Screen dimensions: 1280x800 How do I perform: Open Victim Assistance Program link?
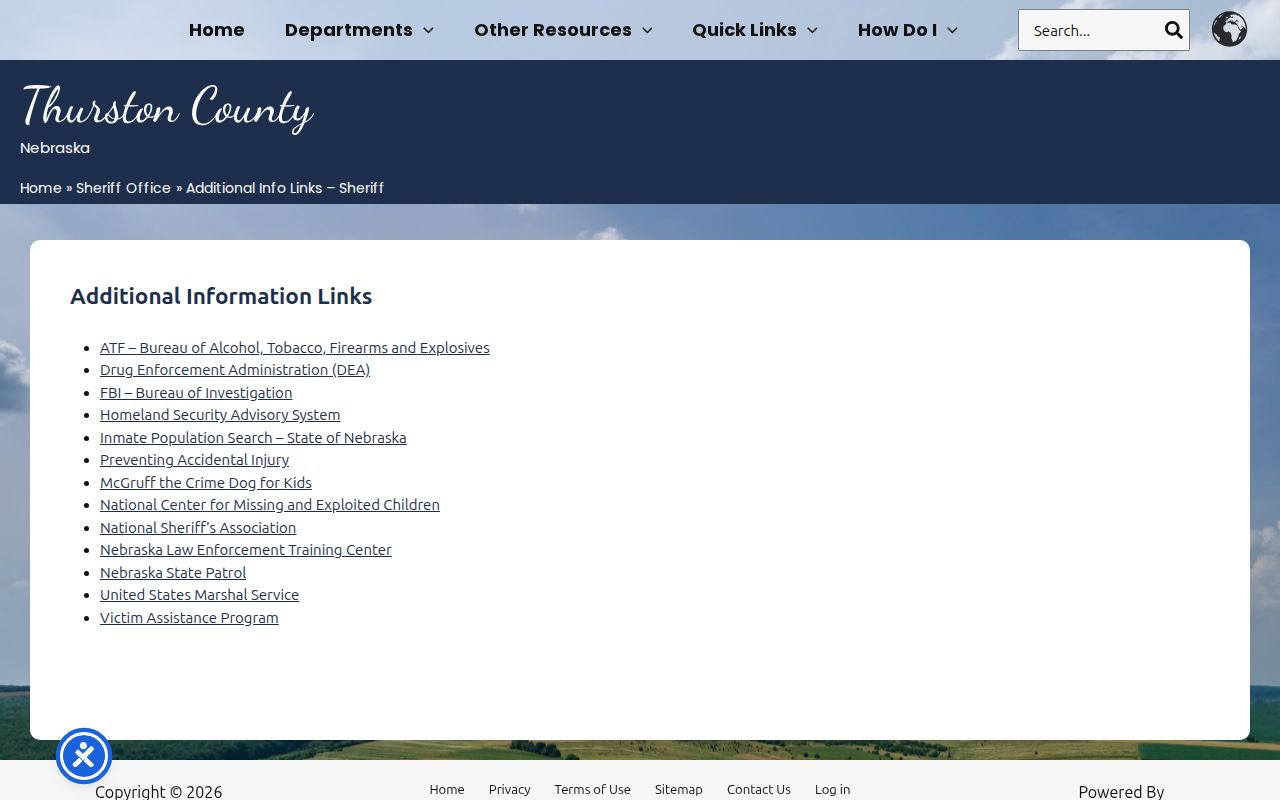pos(189,618)
